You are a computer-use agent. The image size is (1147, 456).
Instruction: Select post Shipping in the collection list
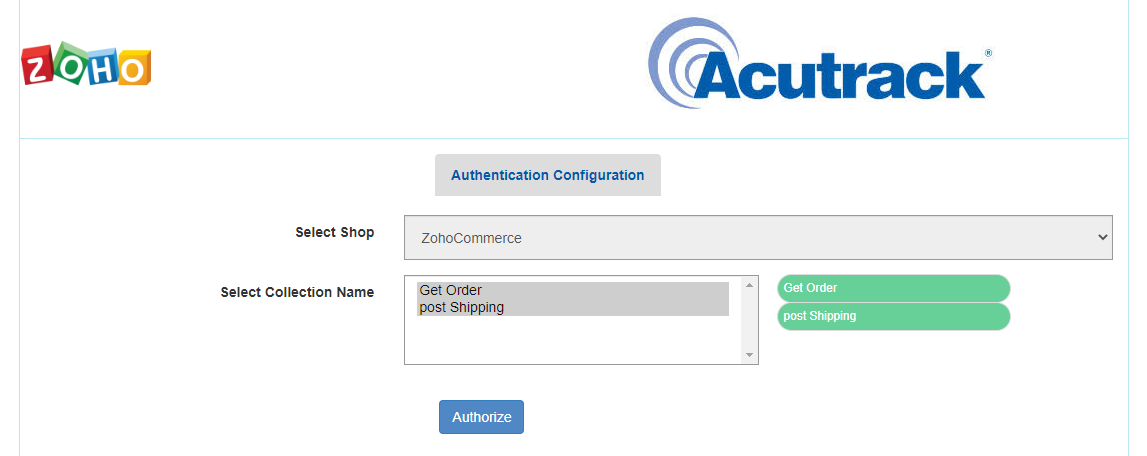pos(573,307)
